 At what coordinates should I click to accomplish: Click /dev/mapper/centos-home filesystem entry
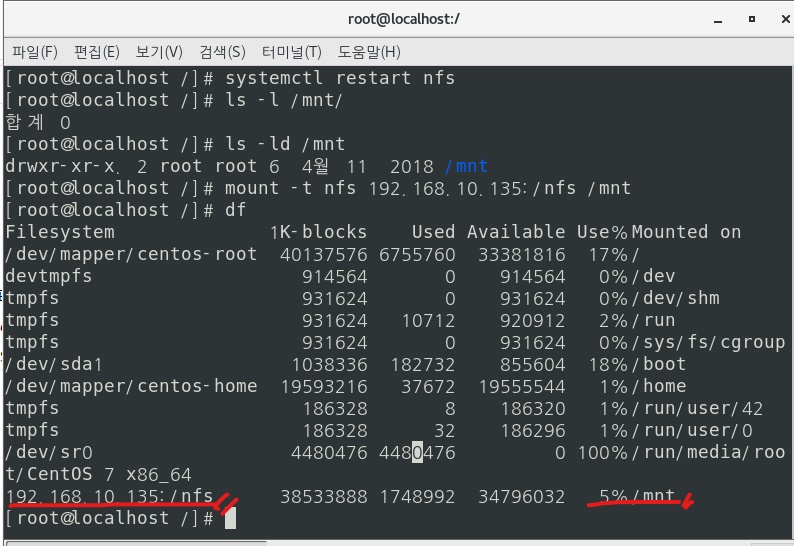coord(131,386)
